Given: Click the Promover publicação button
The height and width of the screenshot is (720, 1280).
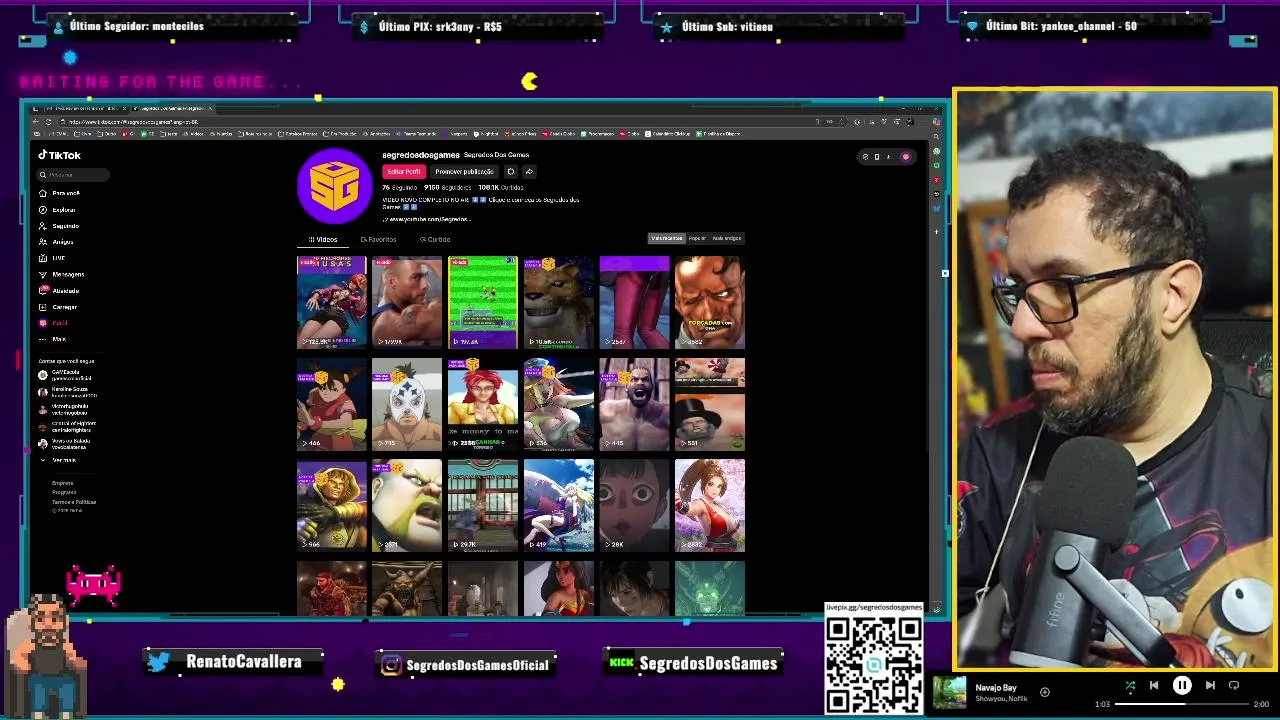Looking at the screenshot, I should [x=464, y=172].
